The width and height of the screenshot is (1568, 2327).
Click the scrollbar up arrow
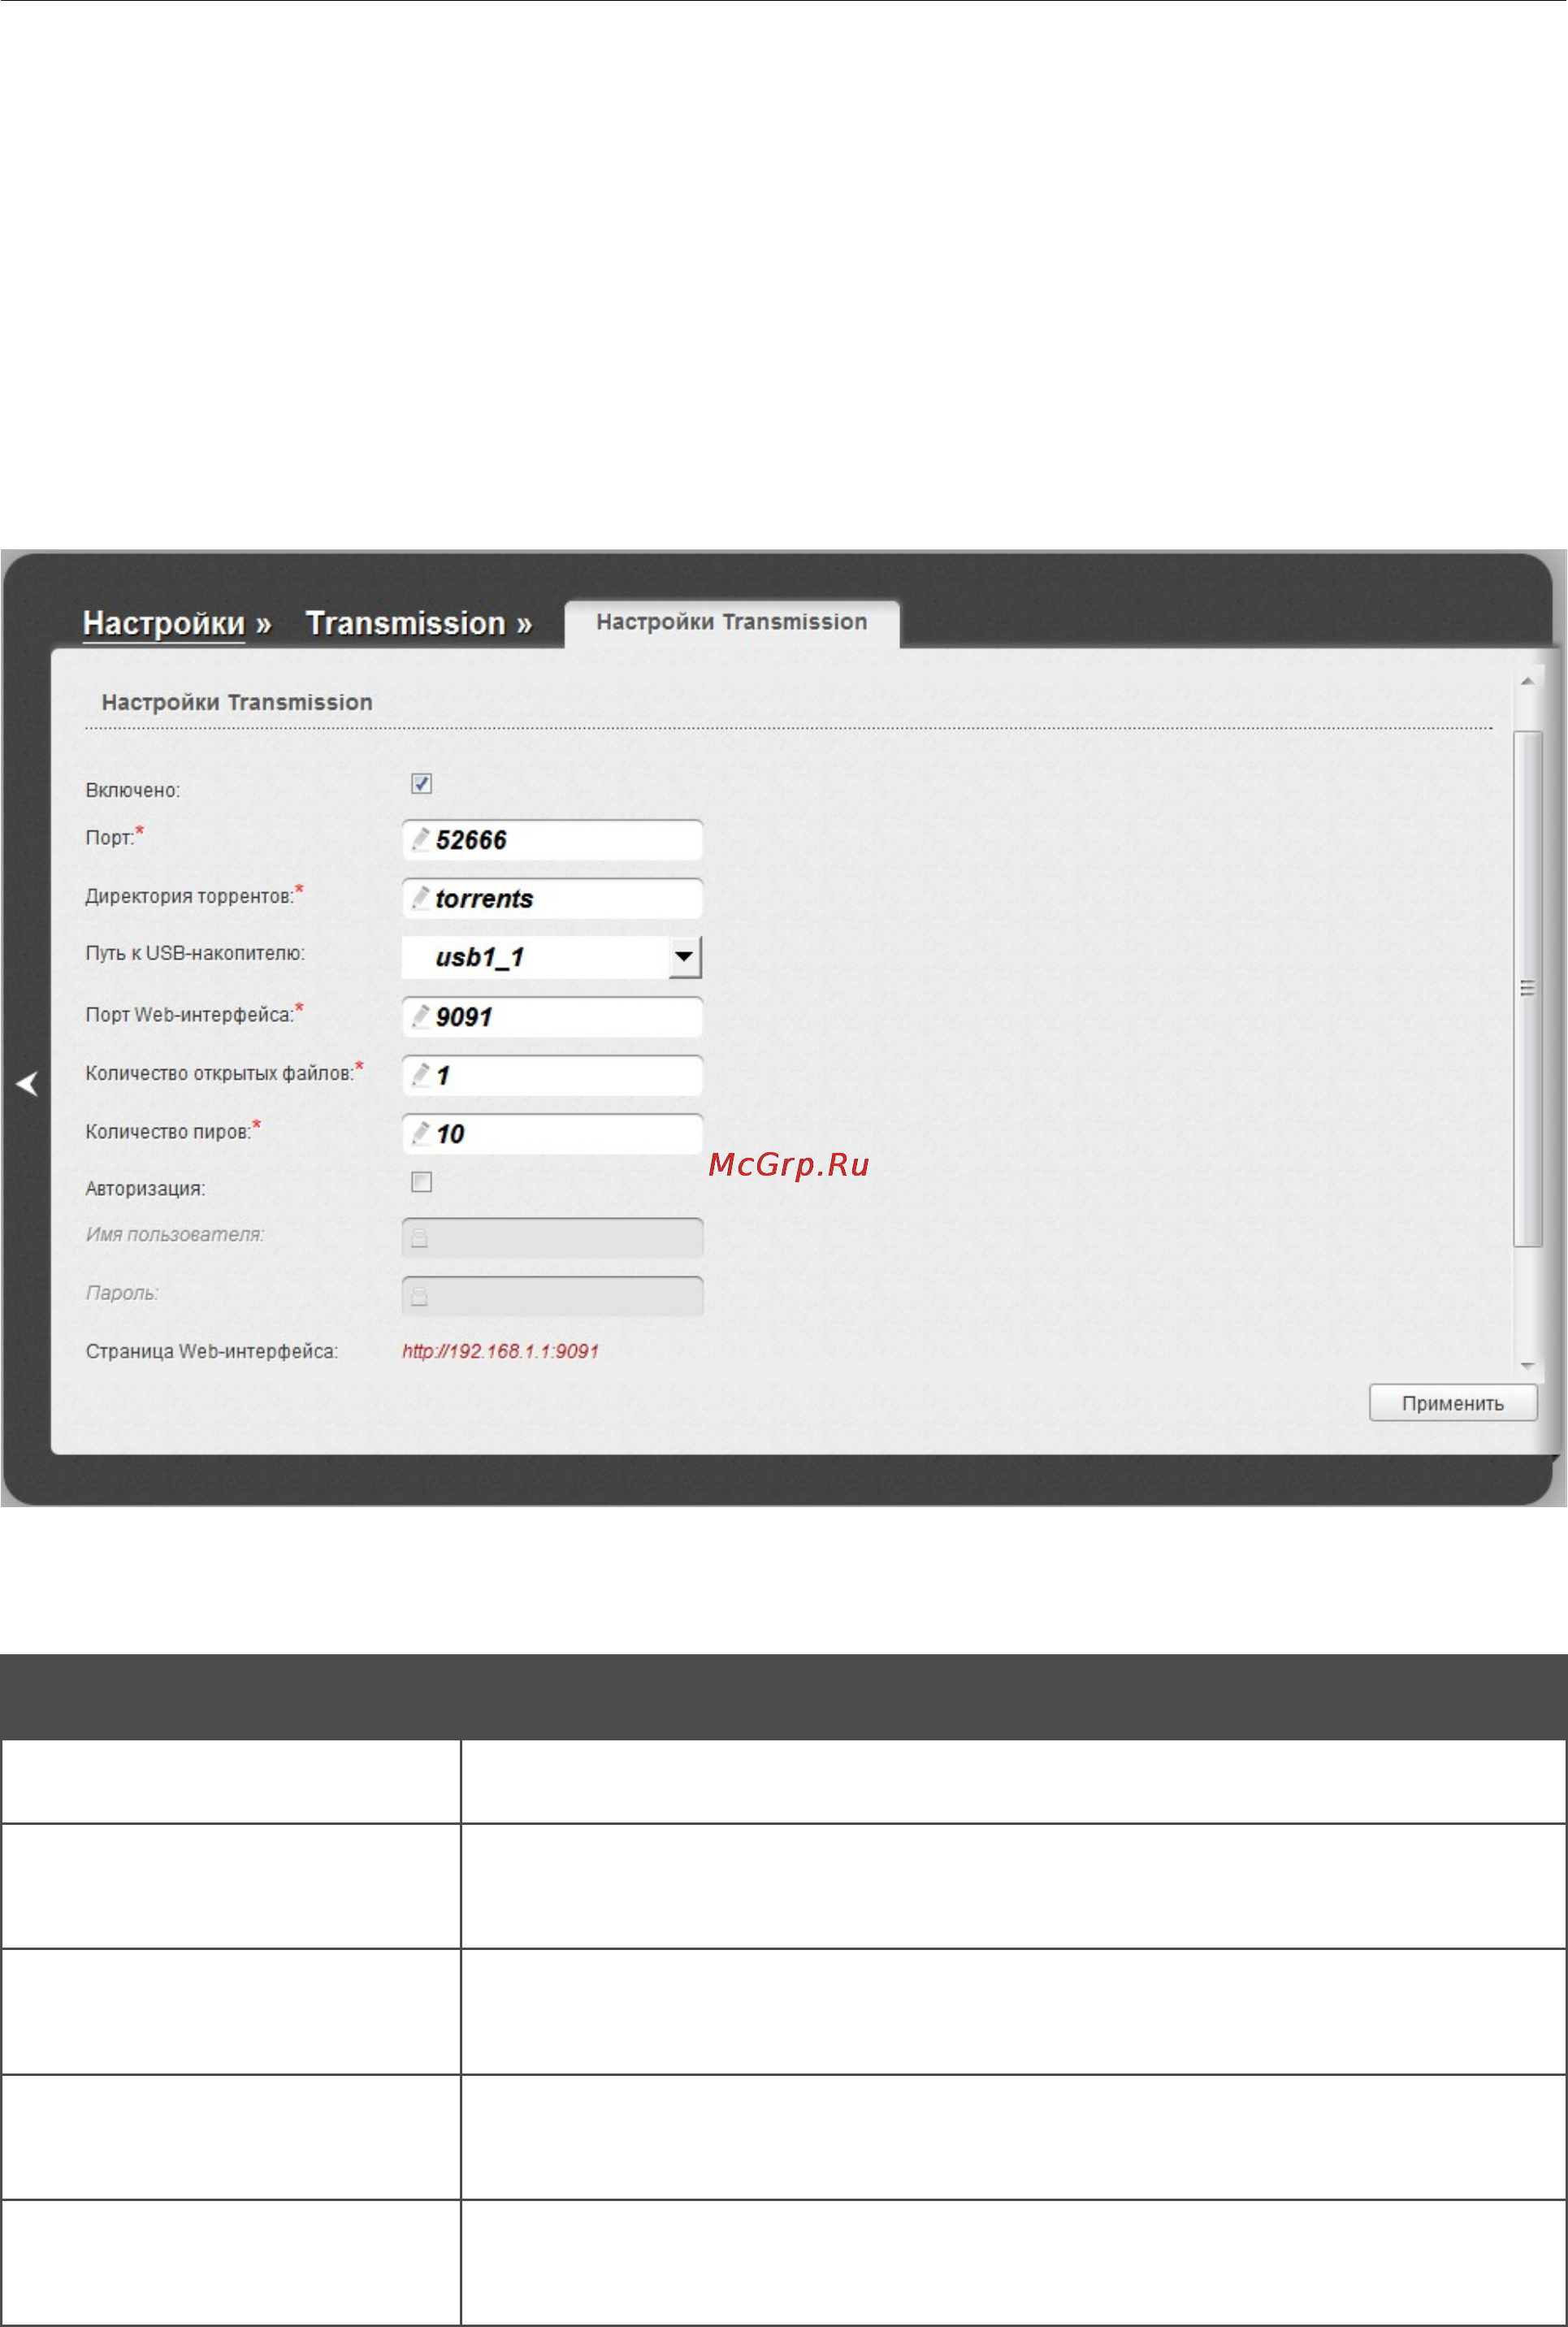click(x=1527, y=681)
